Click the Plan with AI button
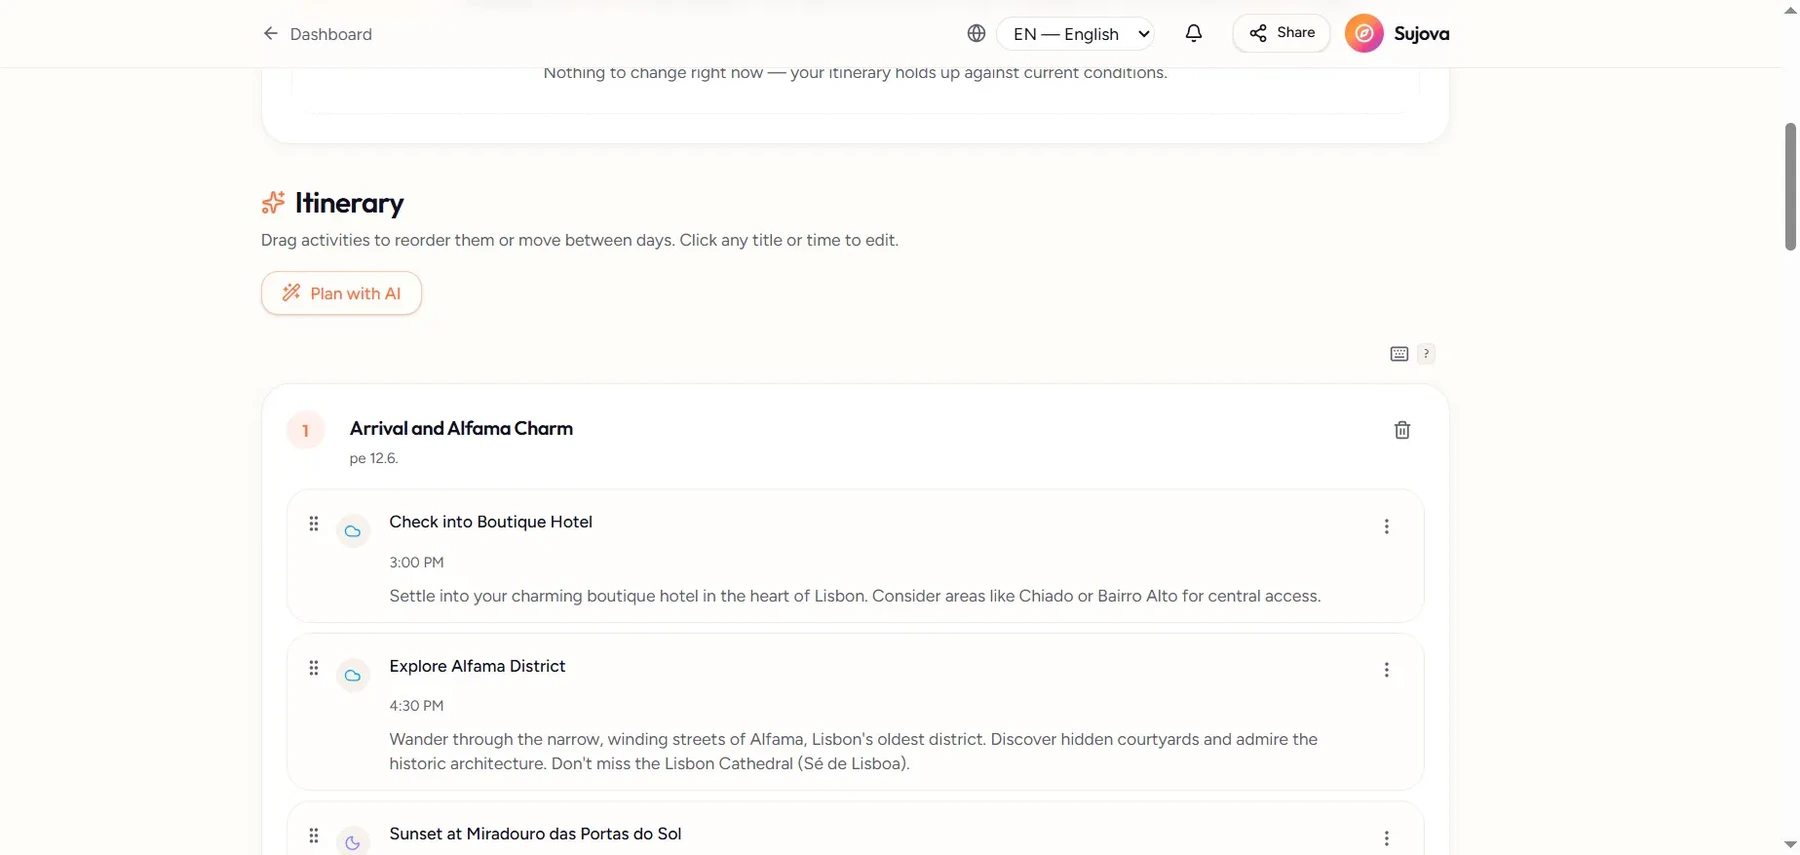The height and width of the screenshot is (855, 1800). tap(341, 293)
